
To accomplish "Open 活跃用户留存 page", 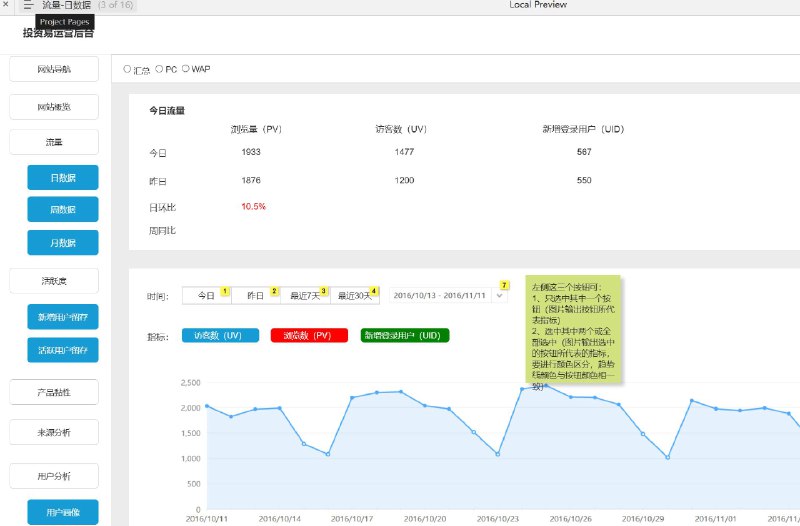I will click(63, 350).
